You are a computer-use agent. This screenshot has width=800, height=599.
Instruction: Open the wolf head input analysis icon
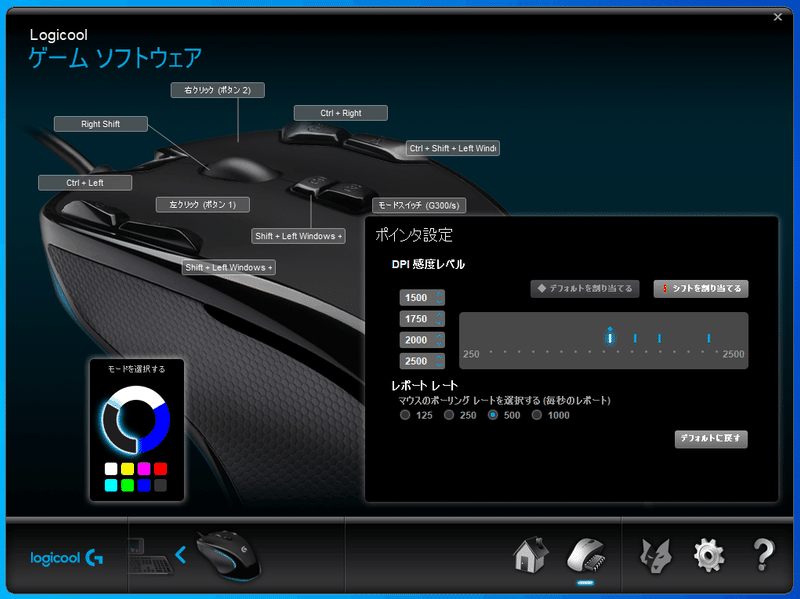coord(655,556)
